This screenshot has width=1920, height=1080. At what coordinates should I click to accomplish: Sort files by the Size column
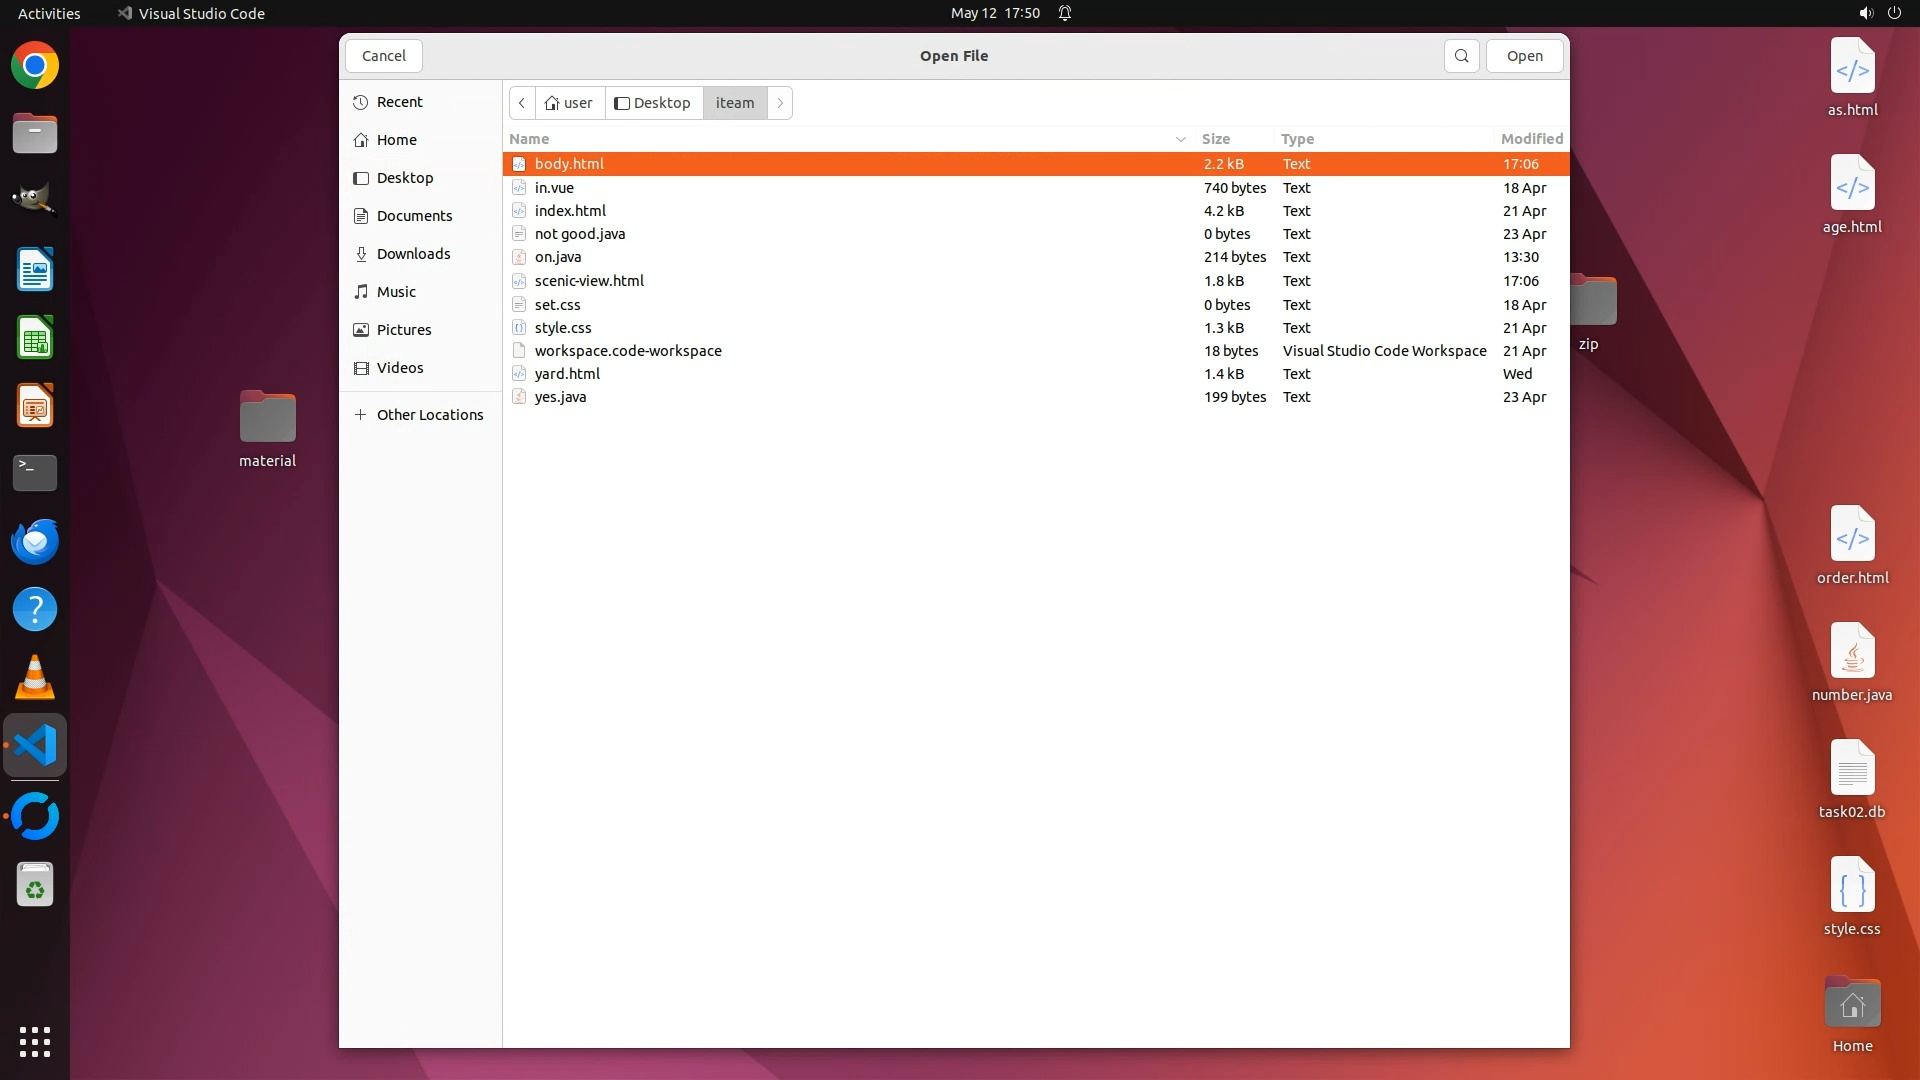tap(1215, 139)
